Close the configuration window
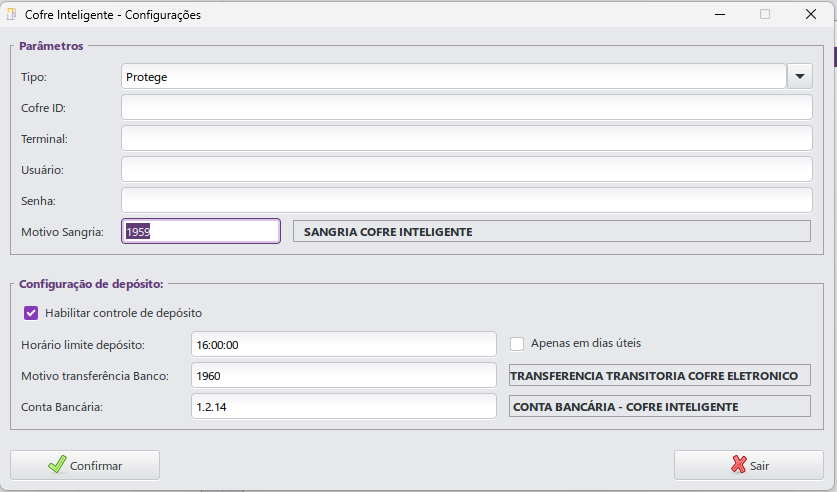 pyautogui.click(x=811, y=15)
